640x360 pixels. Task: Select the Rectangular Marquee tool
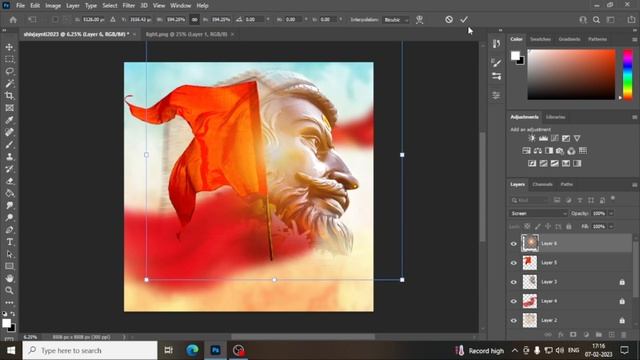click(x=9, y=59)
